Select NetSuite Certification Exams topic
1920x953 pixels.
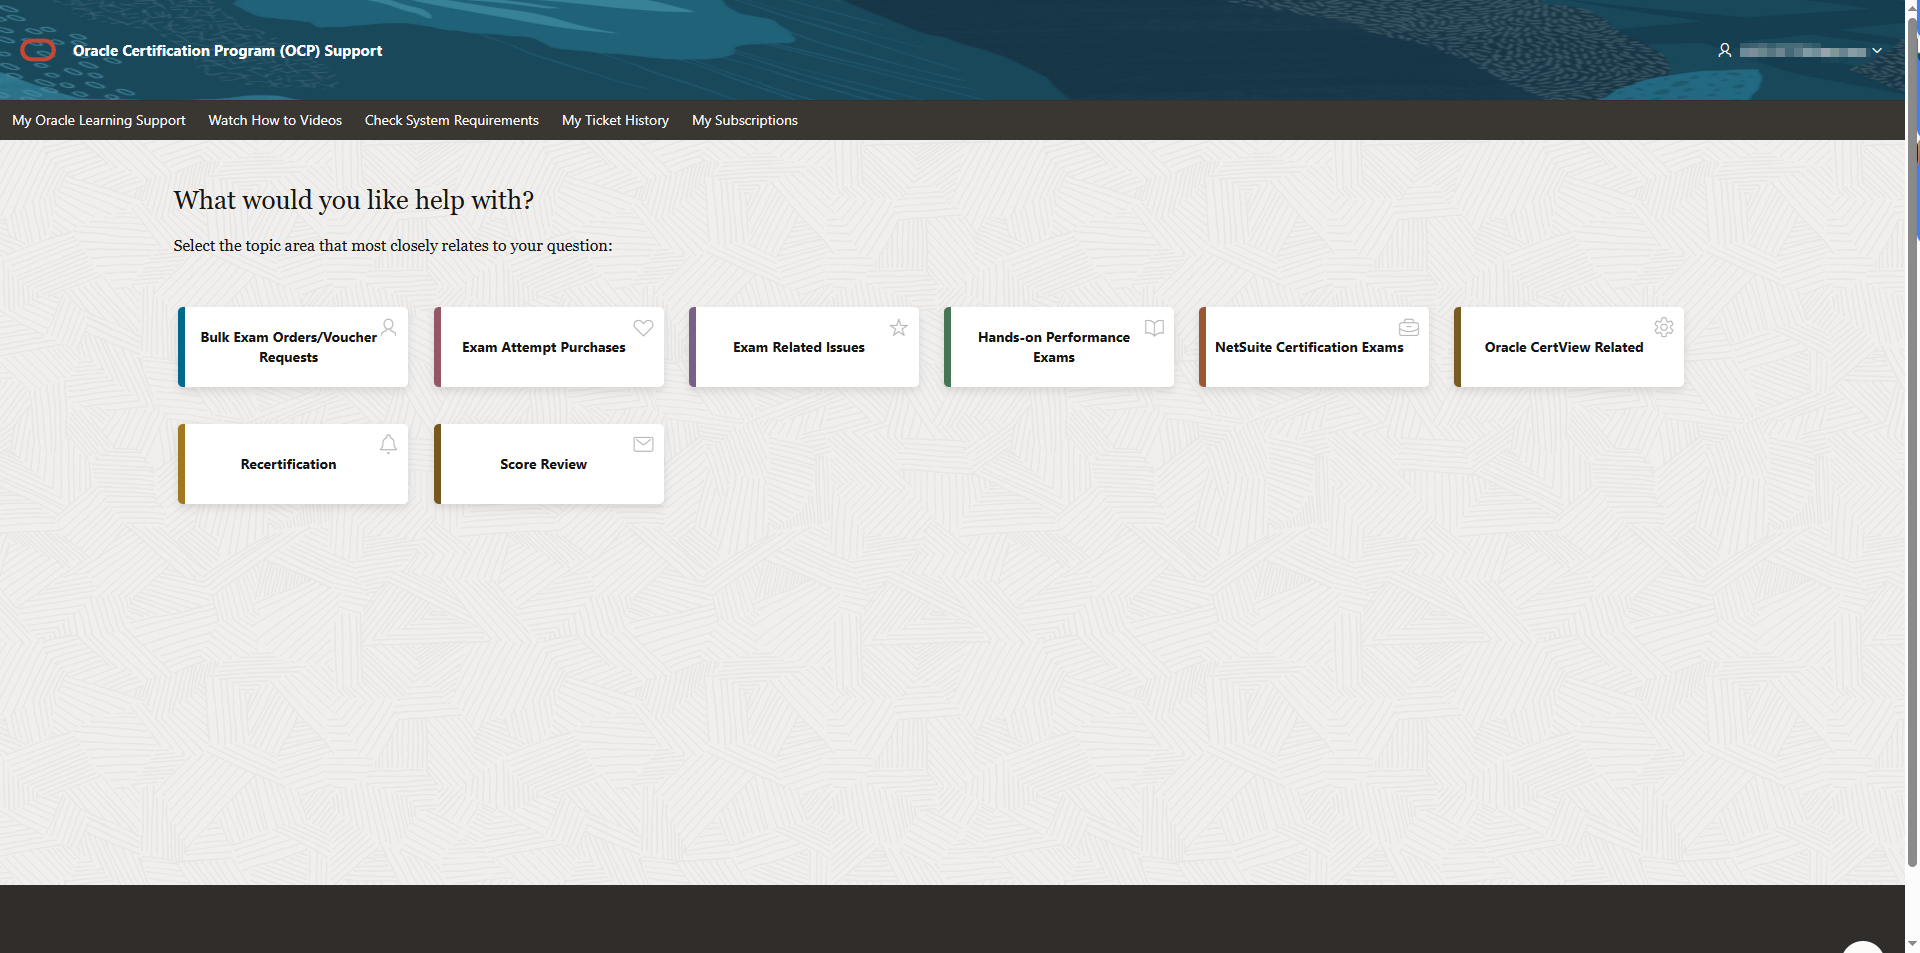(1314, 347)
